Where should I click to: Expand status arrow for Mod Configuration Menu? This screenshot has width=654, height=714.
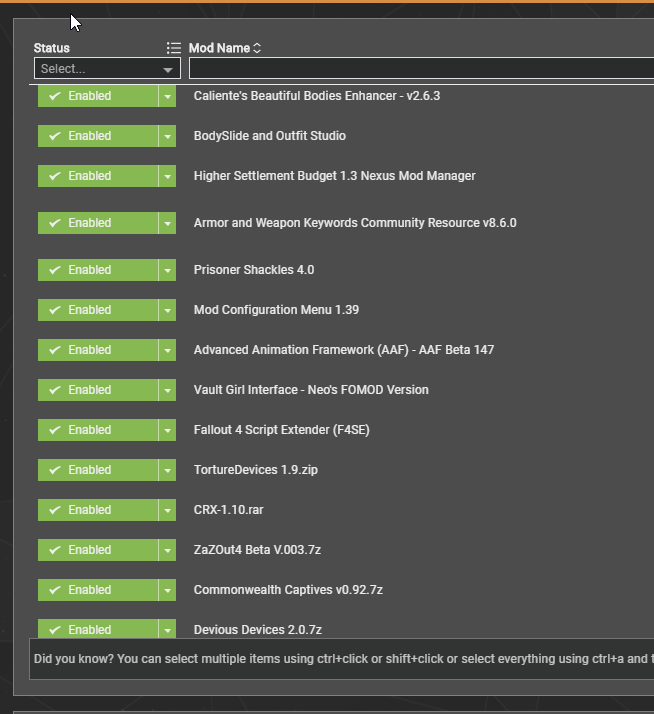167,310
